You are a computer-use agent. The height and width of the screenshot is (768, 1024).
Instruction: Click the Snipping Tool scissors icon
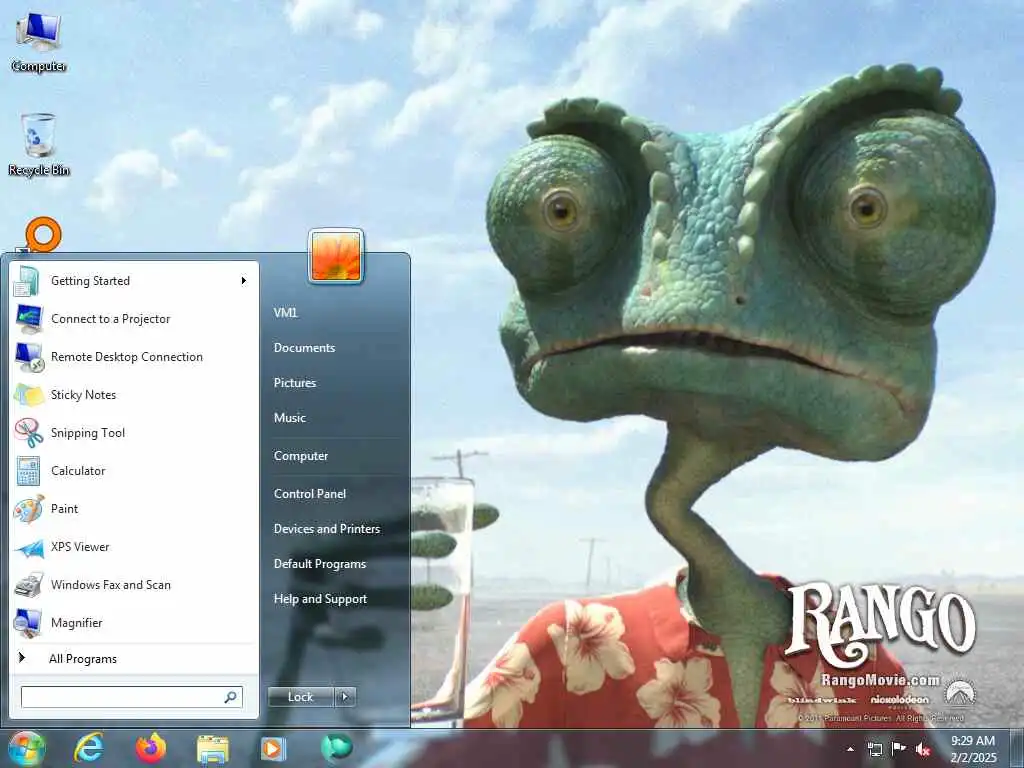29,433
